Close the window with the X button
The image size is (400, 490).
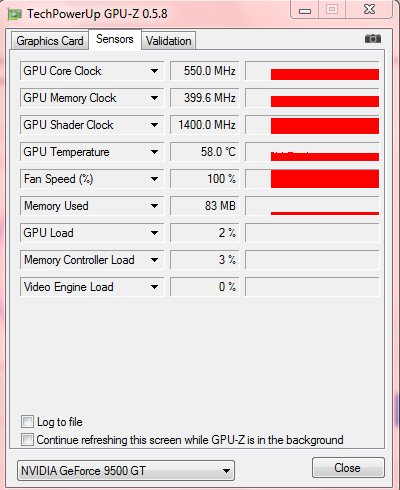(369, 9)
